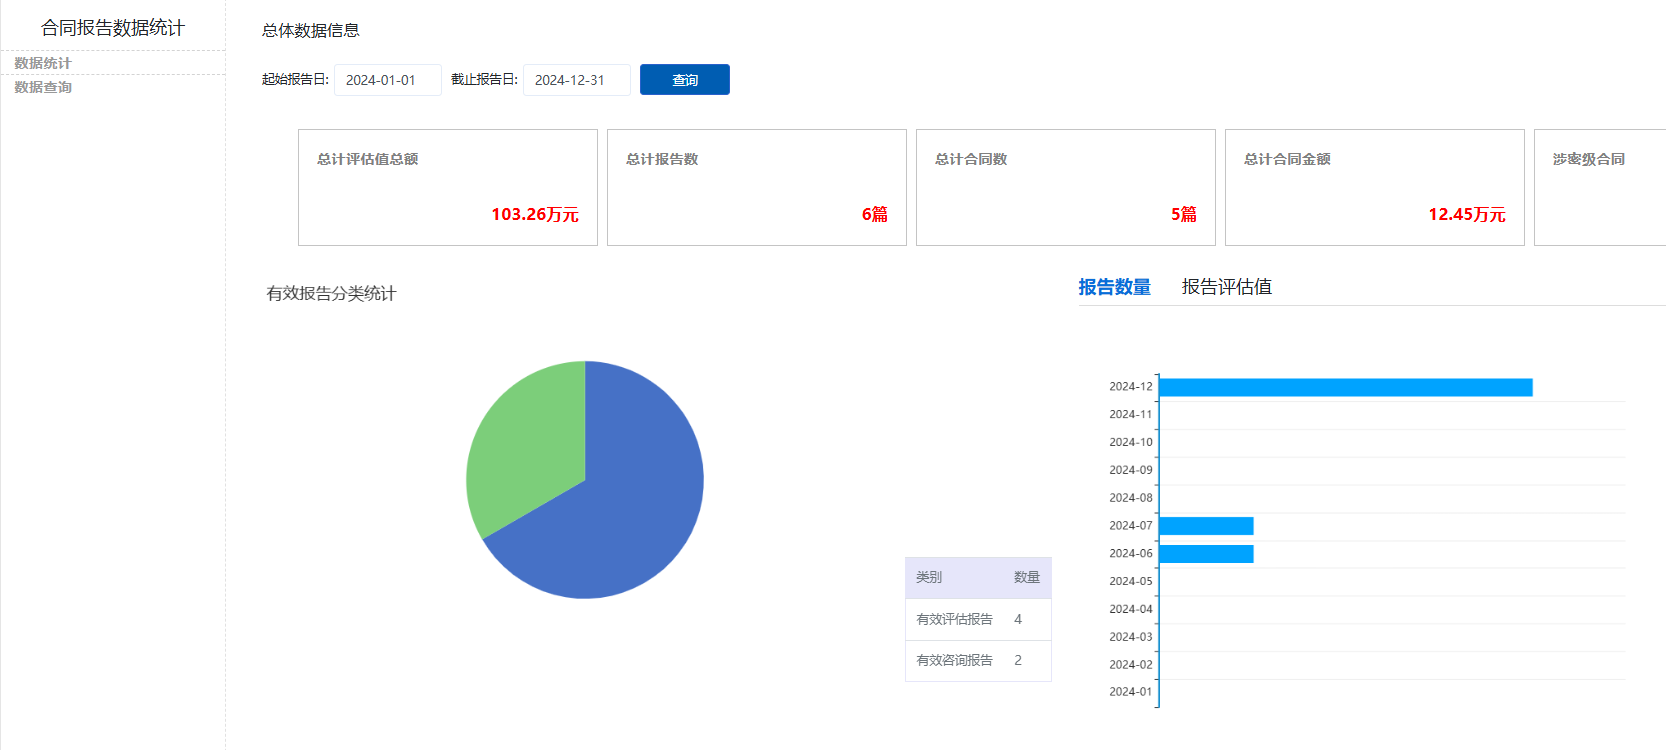The image size is (1666, 750).
Task: Click the 2024-07 bar in the chart
Action: (1206, 526)
